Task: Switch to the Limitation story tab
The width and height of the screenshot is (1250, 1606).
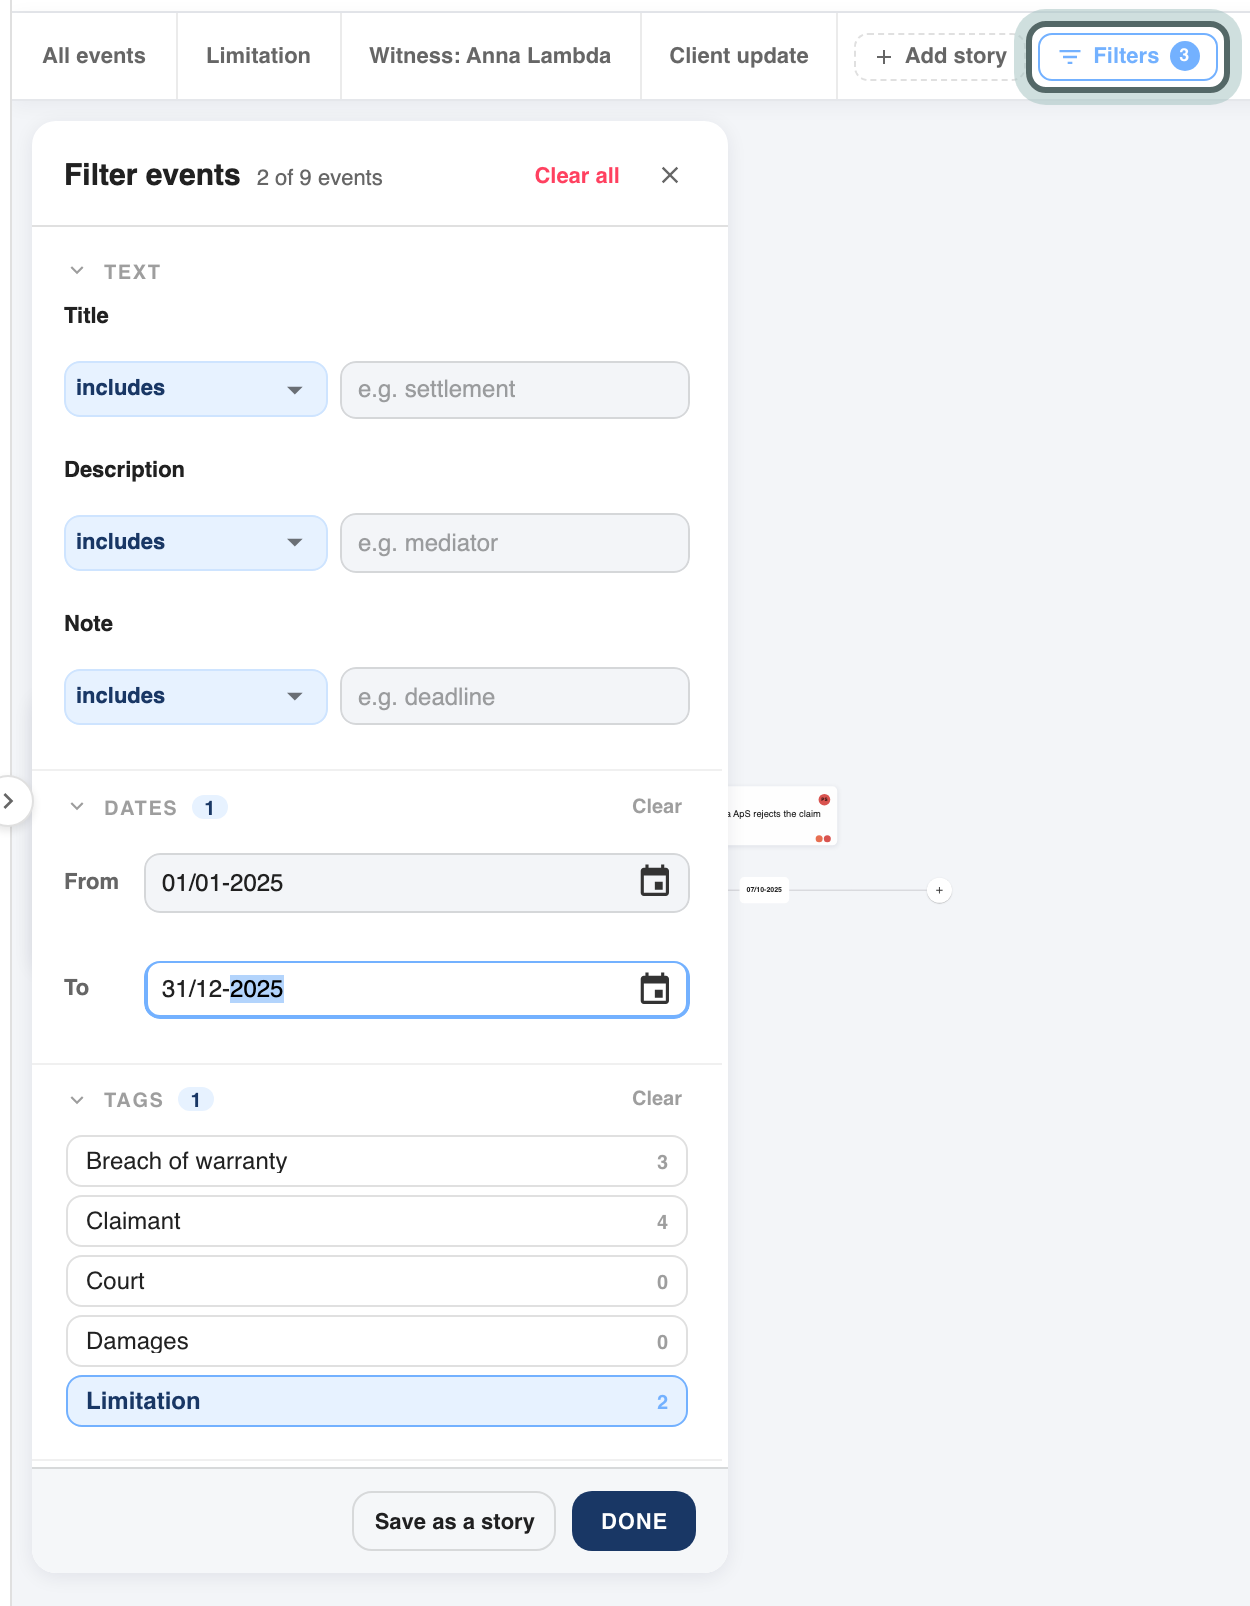Action: tap(259, 56)
